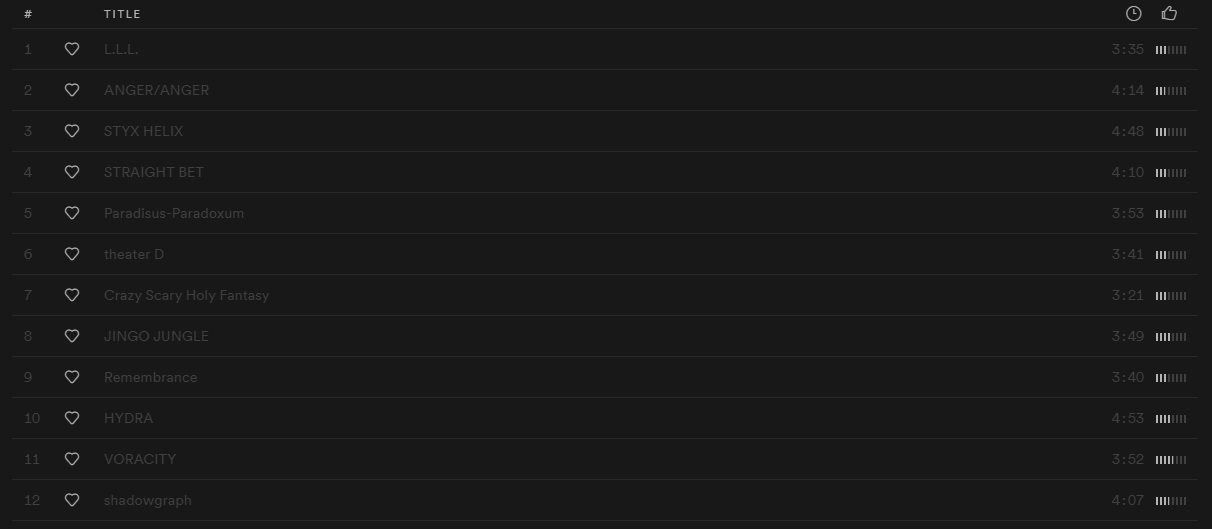Click the heart next to STRAIGHT BET

pos(72,172)
